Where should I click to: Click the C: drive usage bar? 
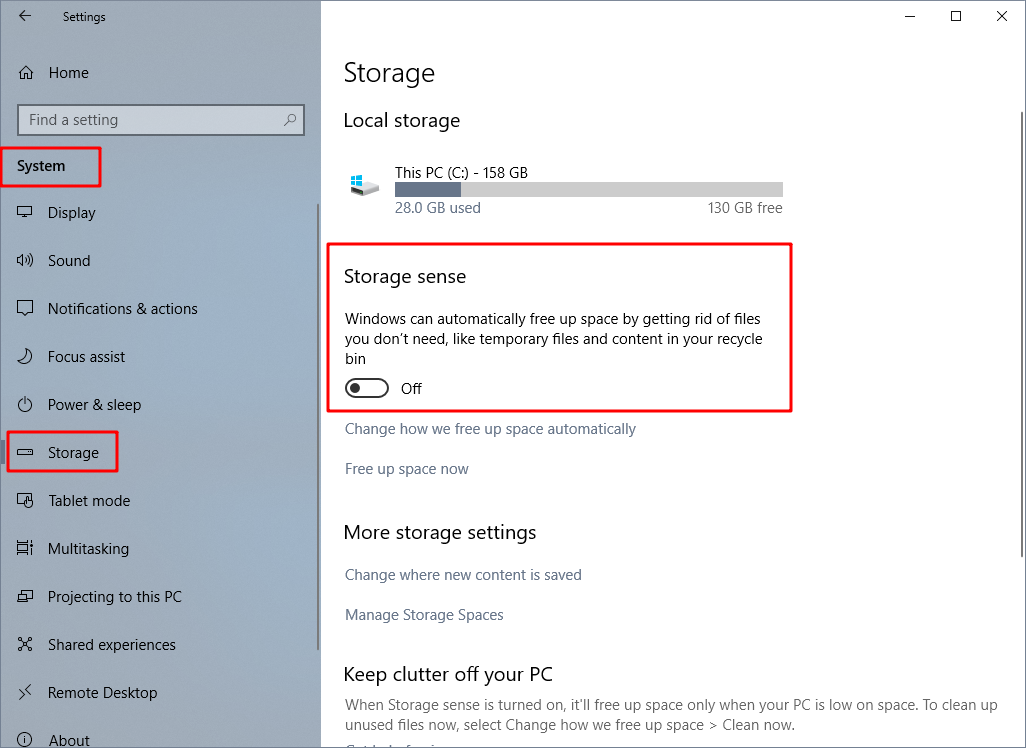tap(589, 189)
